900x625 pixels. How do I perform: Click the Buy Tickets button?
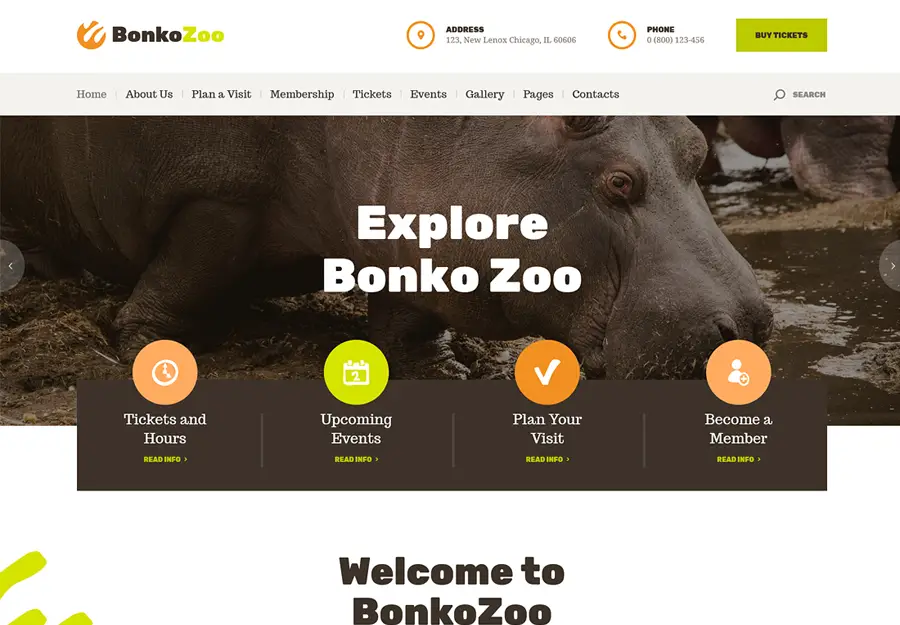[x=781, y=35]
